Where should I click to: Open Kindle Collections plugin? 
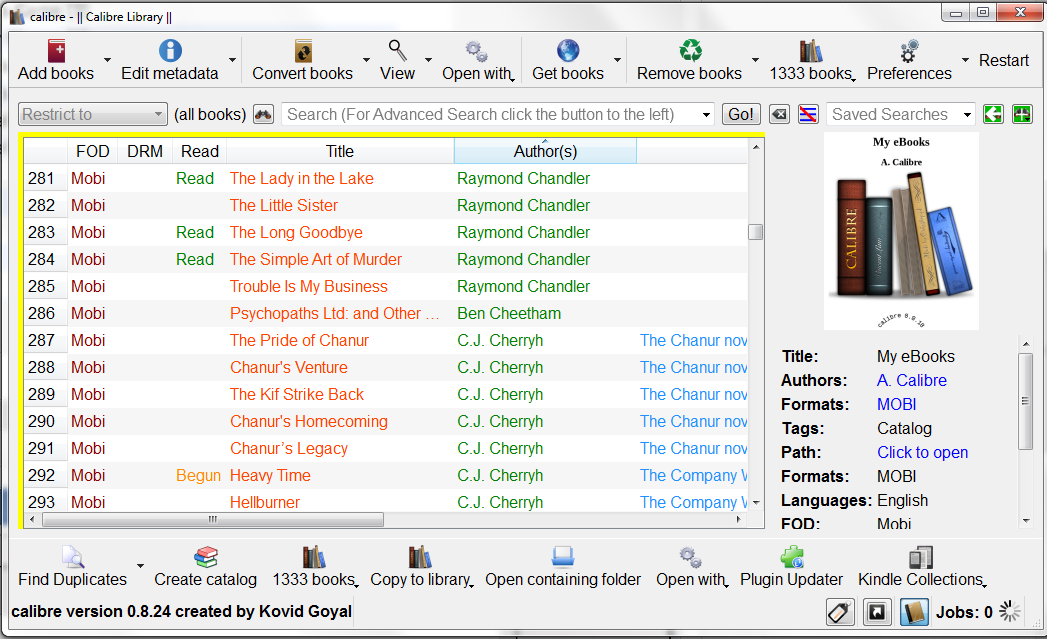click(921, 567)
